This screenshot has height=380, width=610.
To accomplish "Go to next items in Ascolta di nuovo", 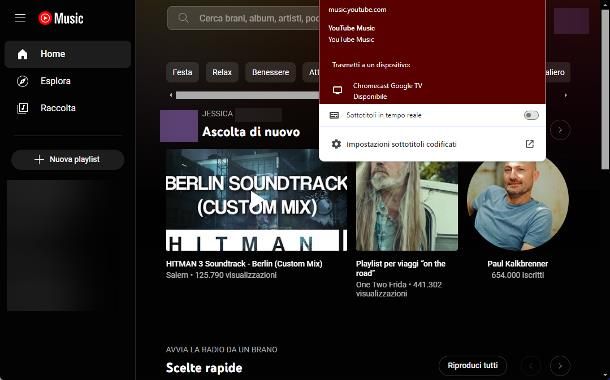I will coord(560,130).
